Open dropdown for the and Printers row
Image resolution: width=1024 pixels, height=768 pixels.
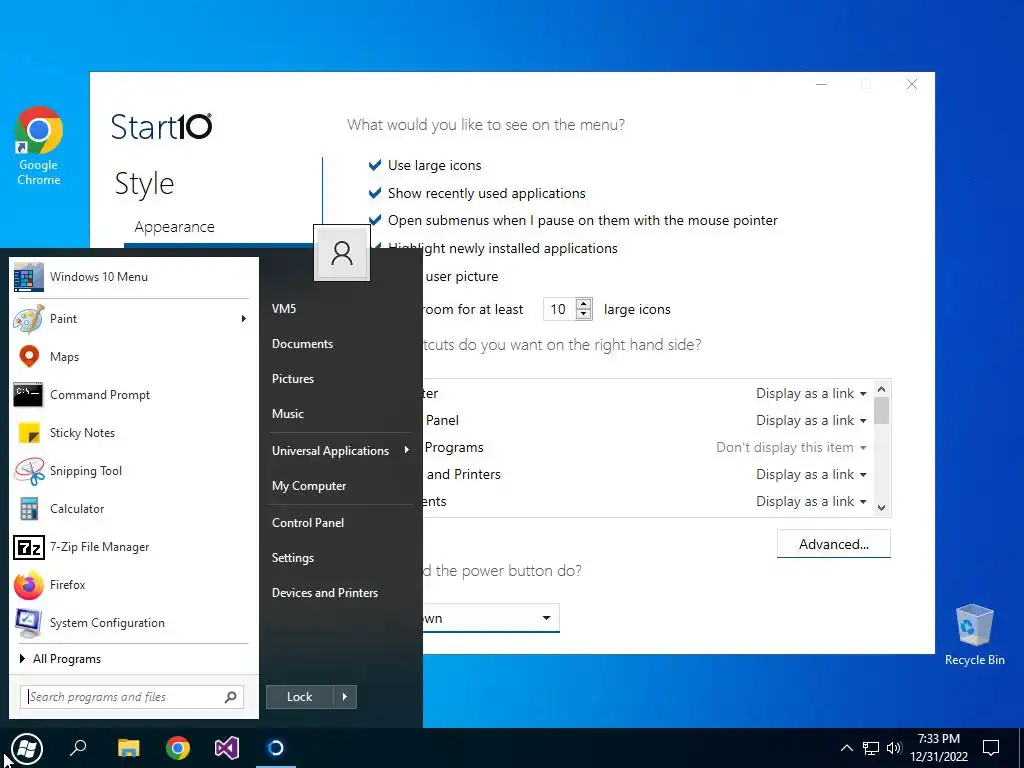tap(811, 475)
